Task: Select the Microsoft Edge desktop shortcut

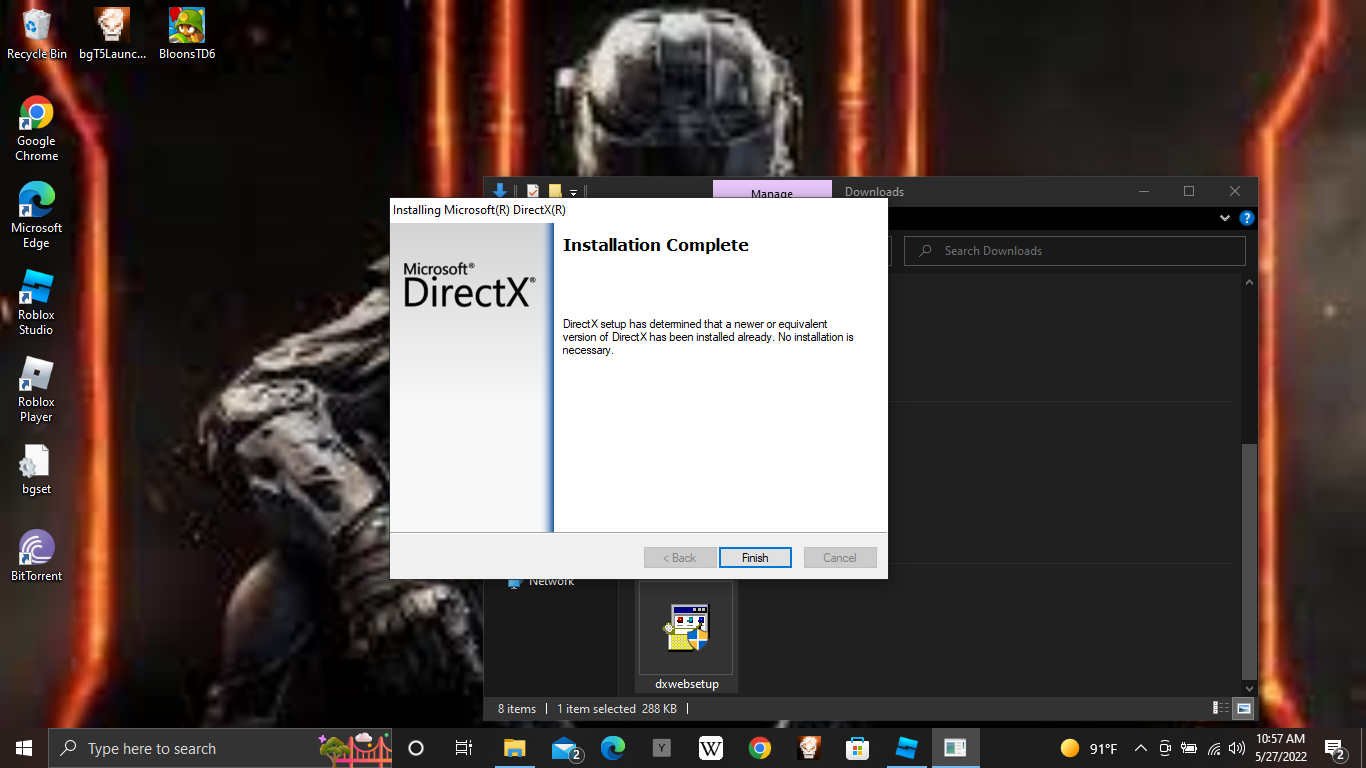Action: (37, 215)
